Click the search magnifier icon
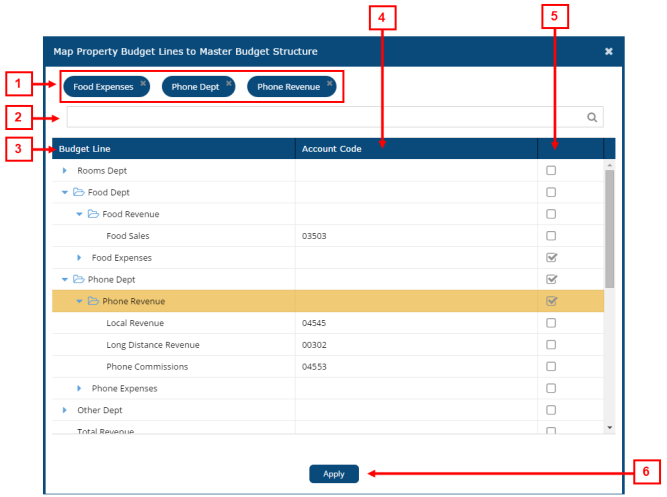The width and height of the screenshot is (667, 497). click(592, 118)
